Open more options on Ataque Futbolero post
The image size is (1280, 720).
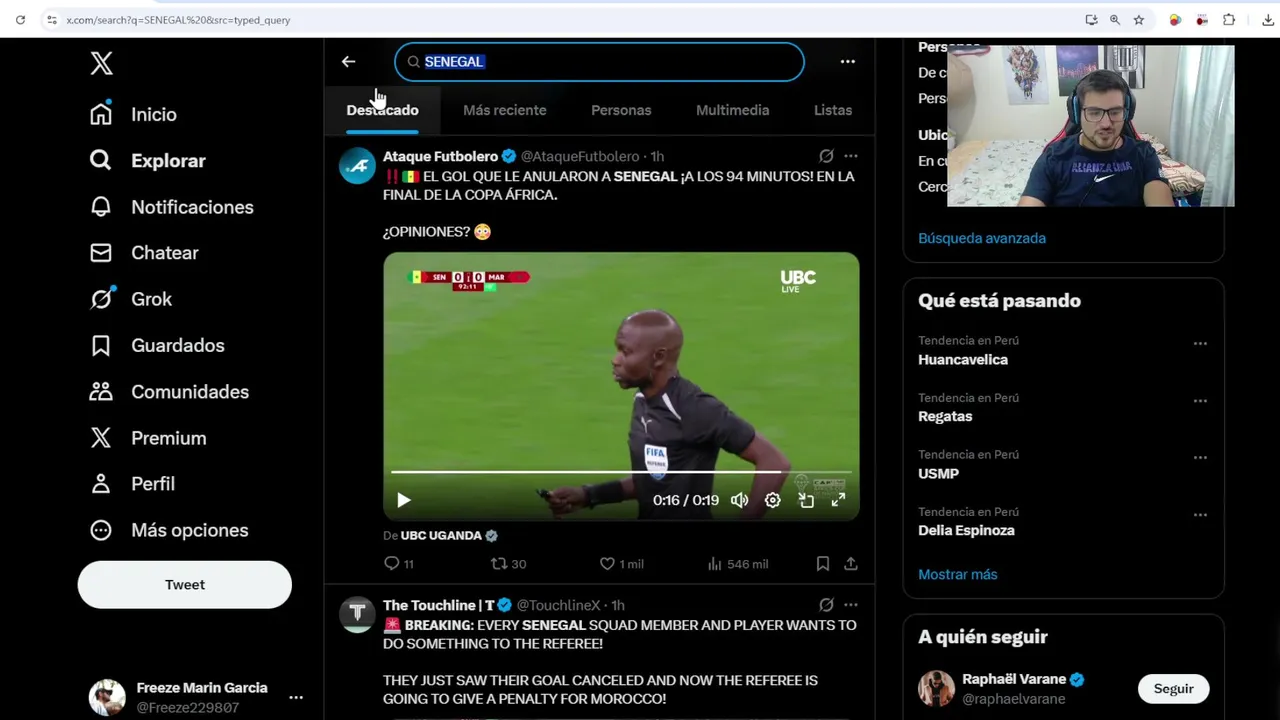pyautogui.click(x=851, y=156)
